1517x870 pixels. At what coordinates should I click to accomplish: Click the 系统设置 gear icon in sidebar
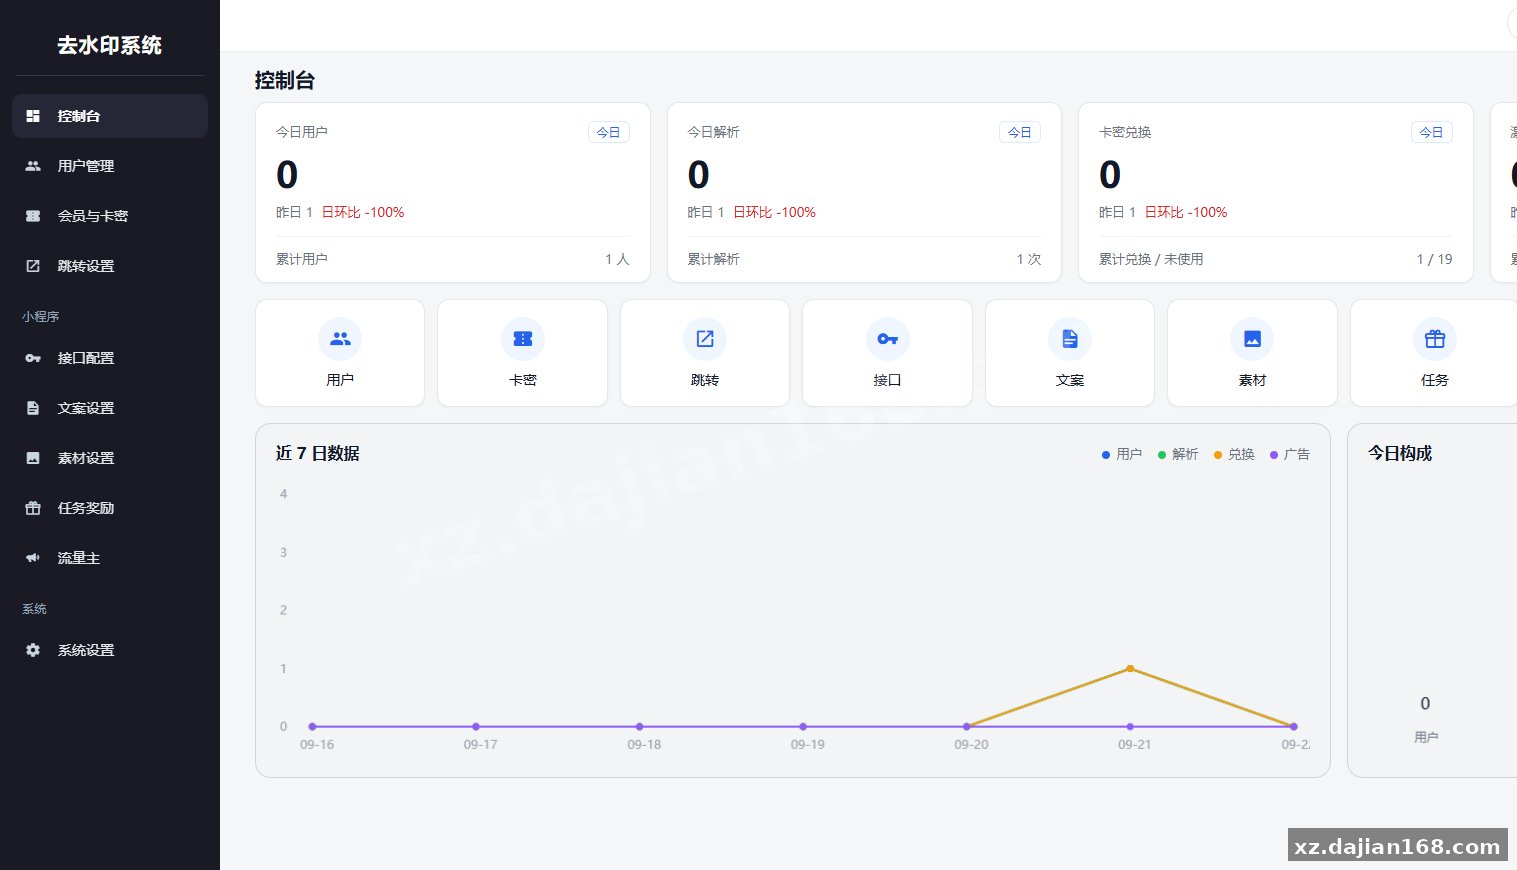[33, 650]
